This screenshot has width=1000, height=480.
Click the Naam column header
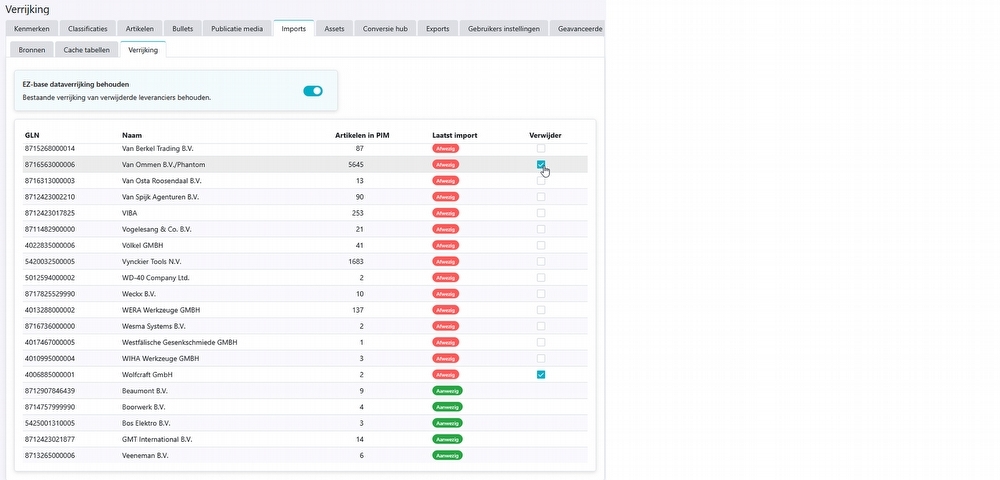(131, 135)
